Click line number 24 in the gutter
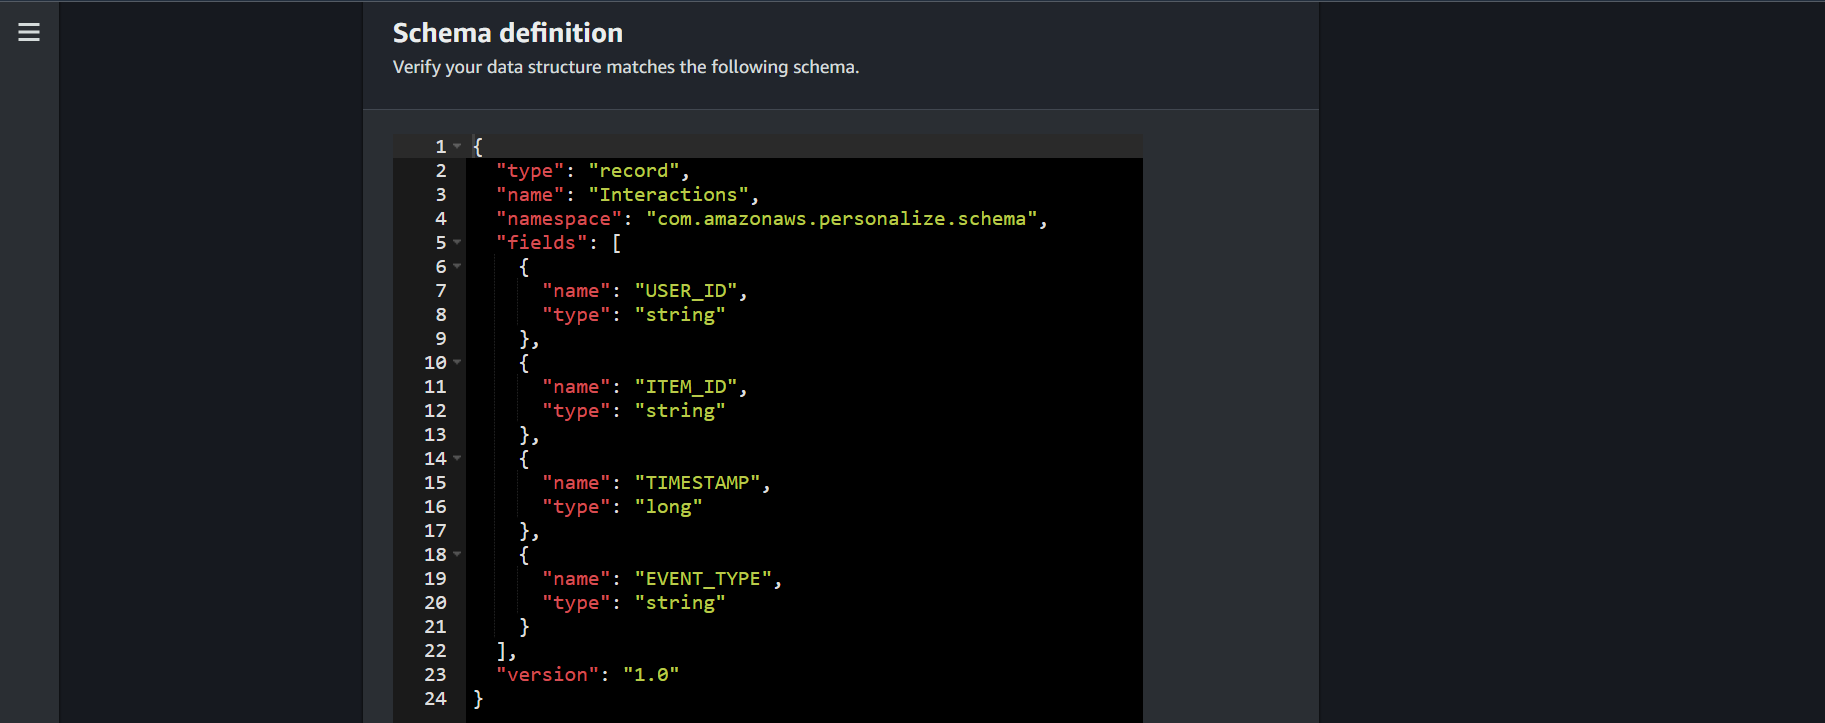Viewport: 1825px width, 723px height. point(435,699)
